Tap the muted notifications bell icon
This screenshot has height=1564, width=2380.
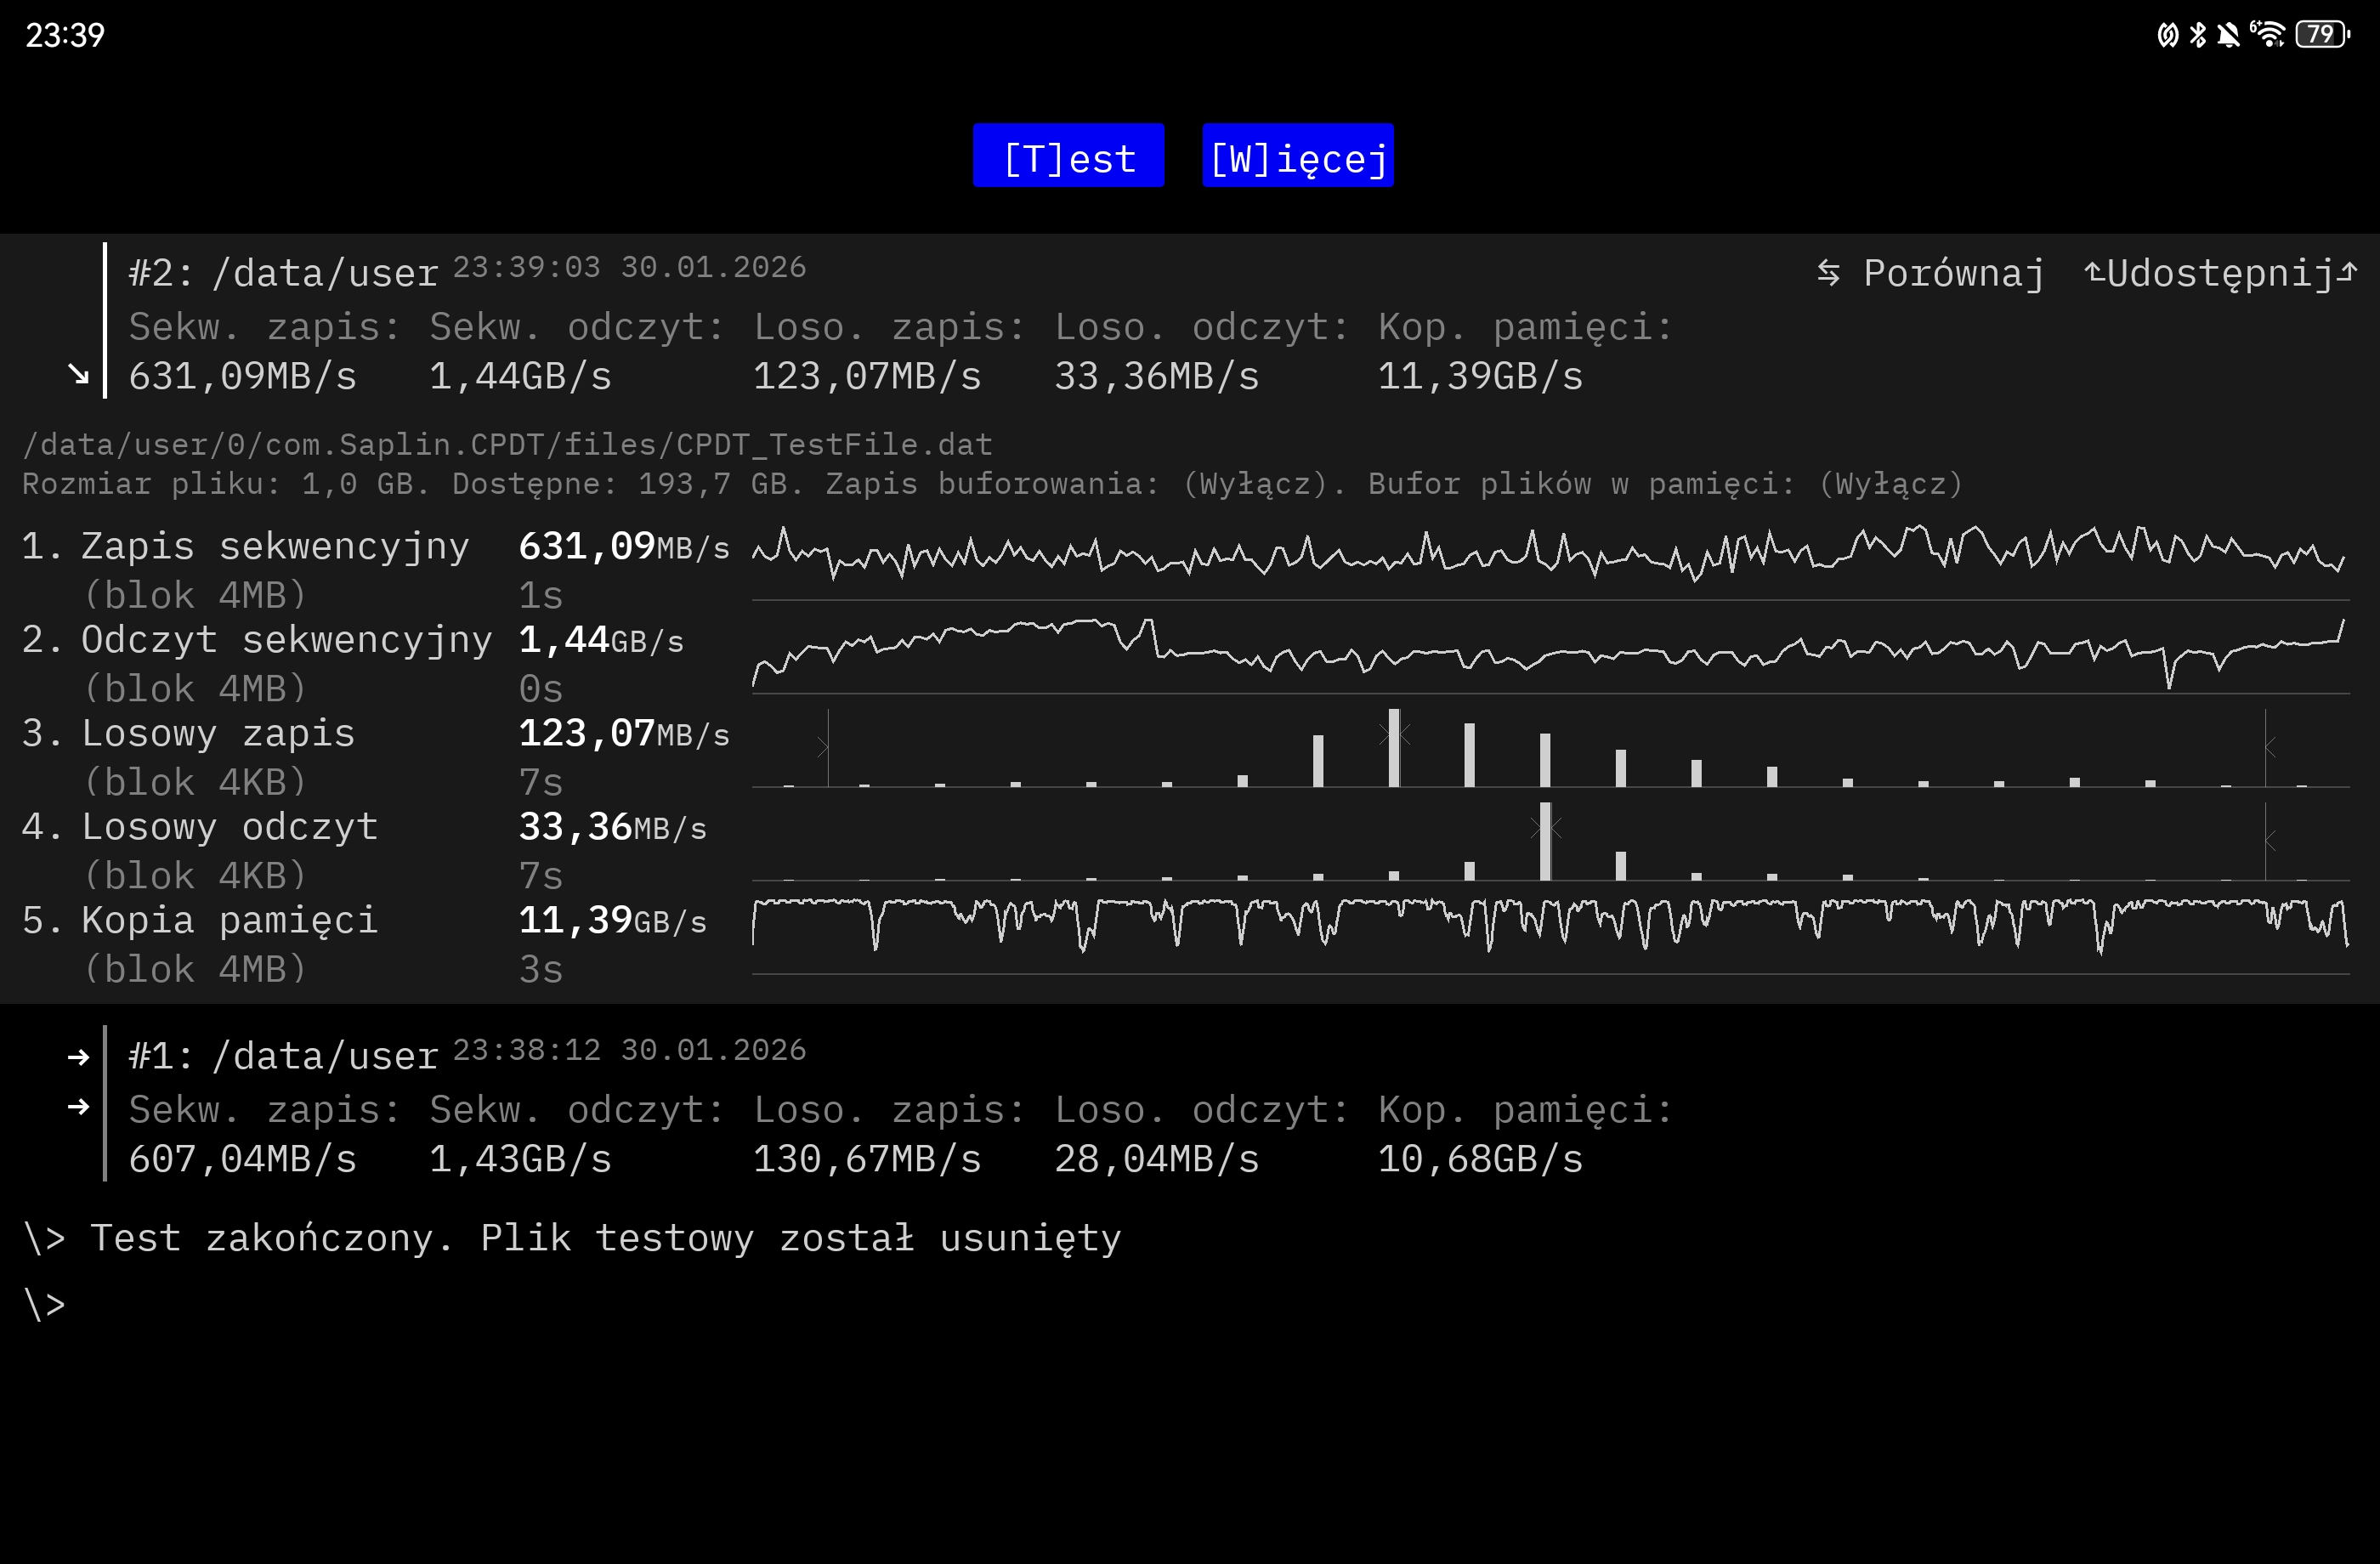tap(2229, 35)
